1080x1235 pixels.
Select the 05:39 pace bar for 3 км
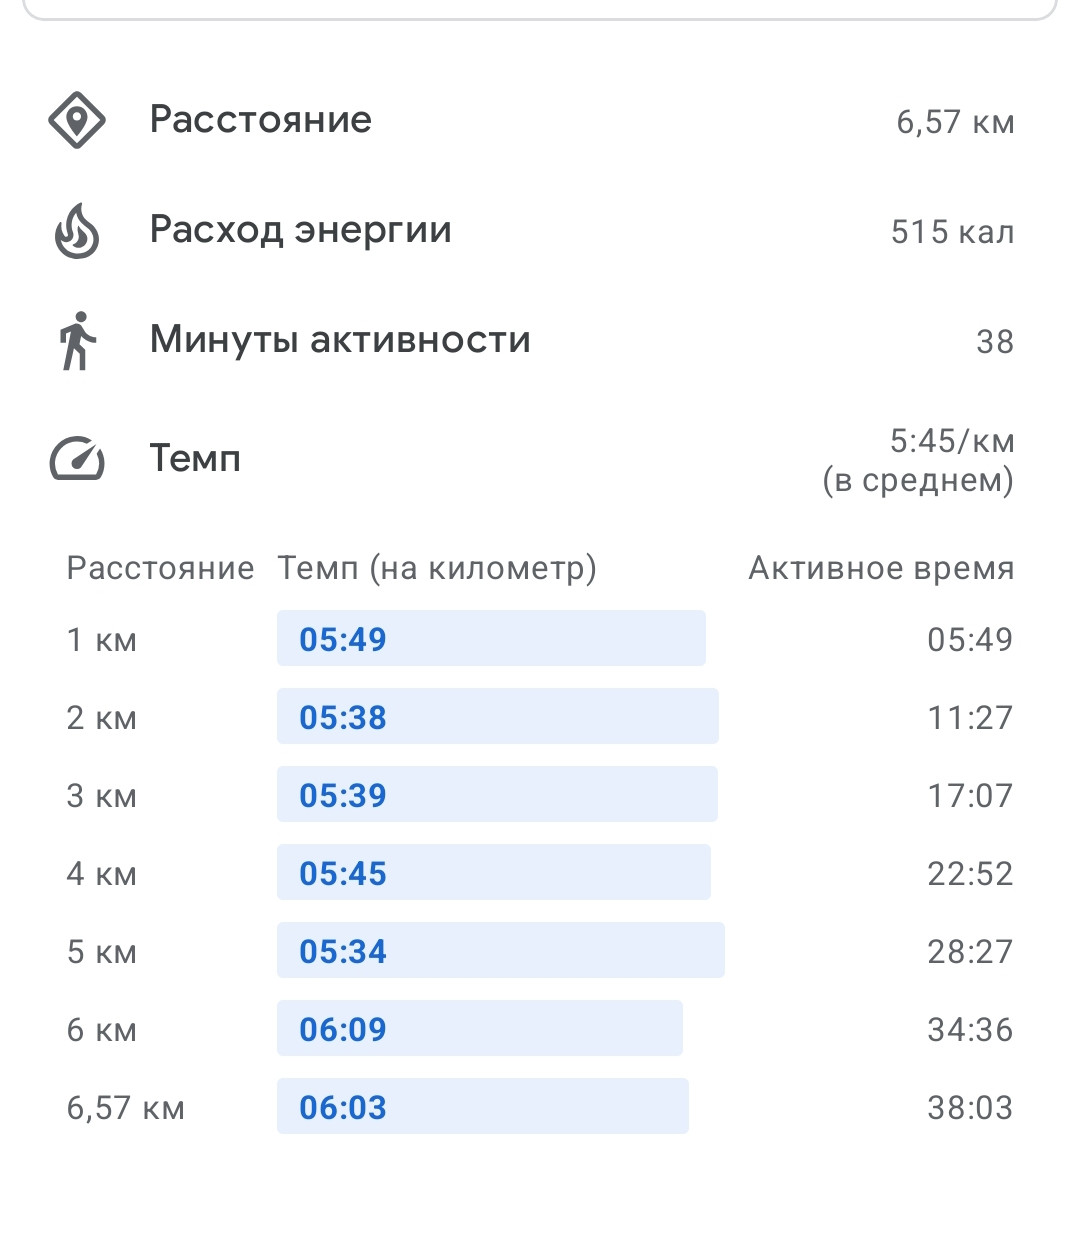(497, 794)
